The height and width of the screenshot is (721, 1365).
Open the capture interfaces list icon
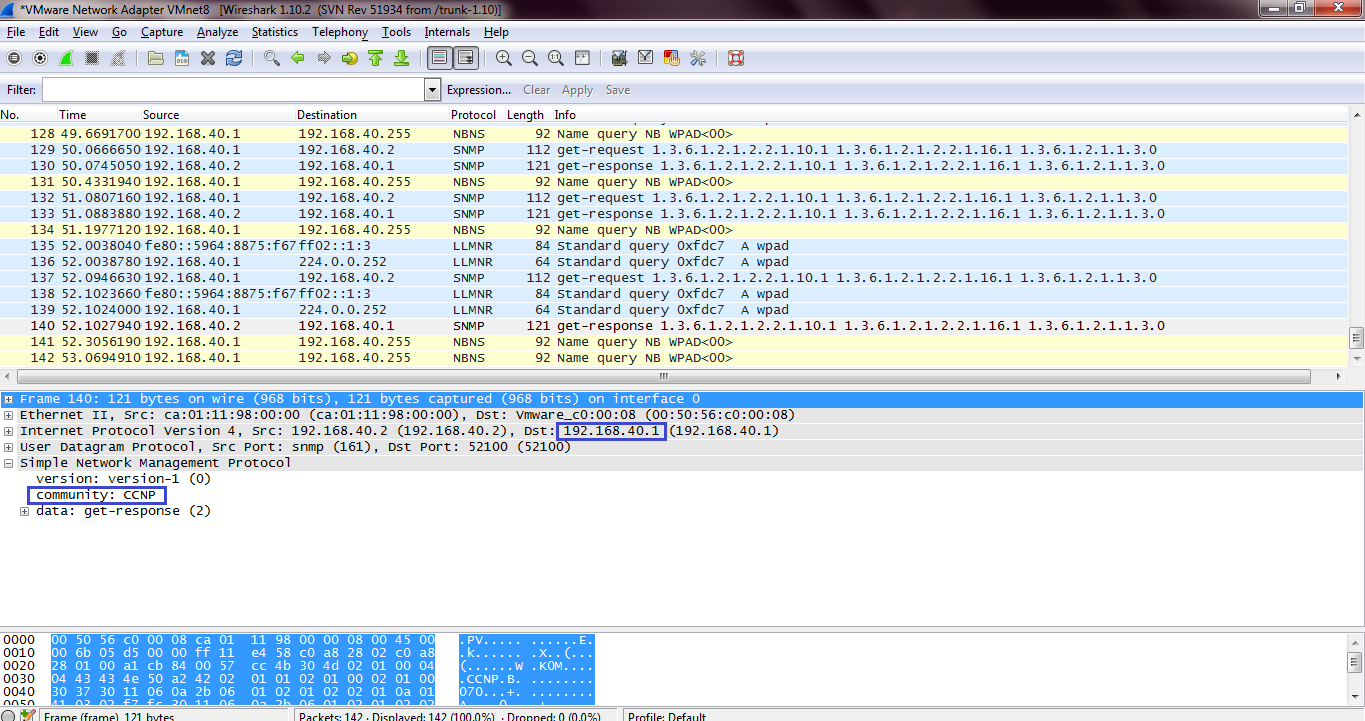click(14, 58)
